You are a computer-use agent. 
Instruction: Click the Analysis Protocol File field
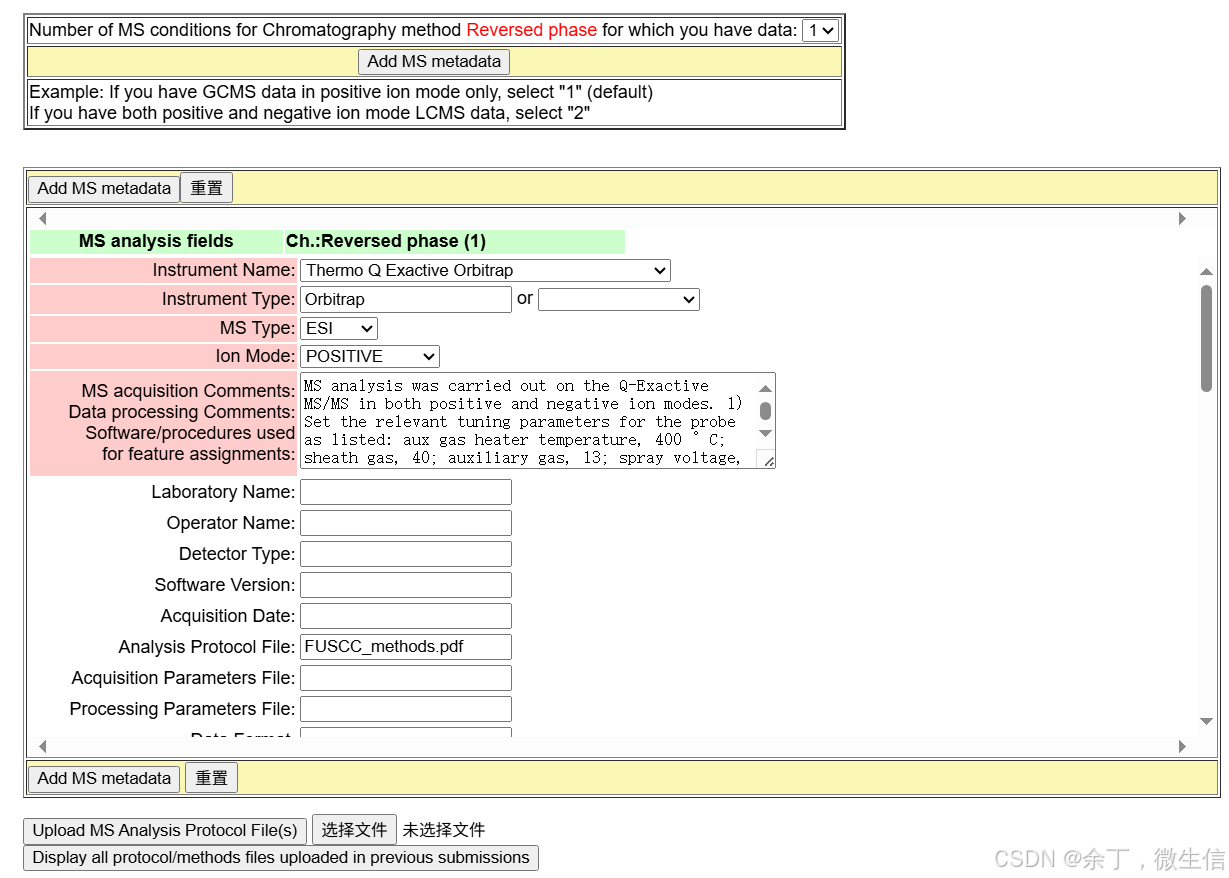click(406, 647)
